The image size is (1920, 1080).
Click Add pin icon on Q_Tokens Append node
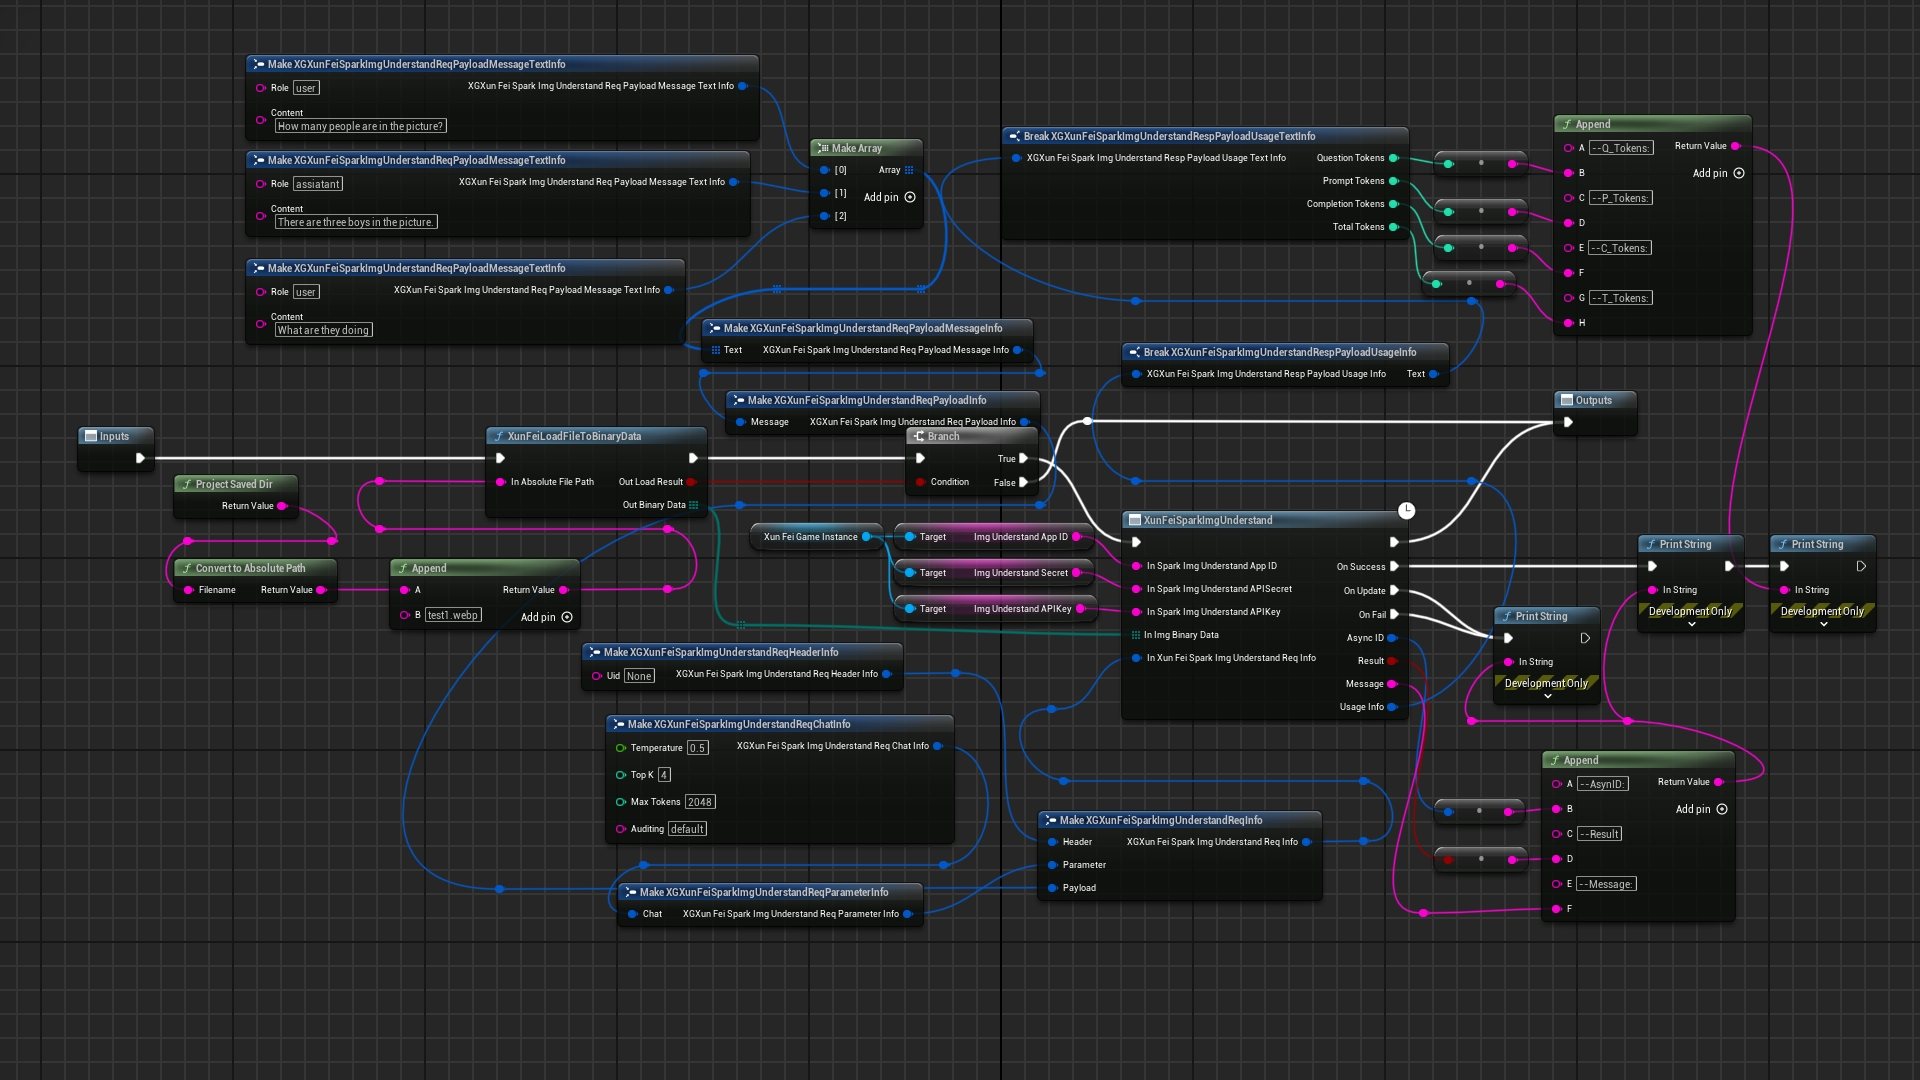point(1739,173)
